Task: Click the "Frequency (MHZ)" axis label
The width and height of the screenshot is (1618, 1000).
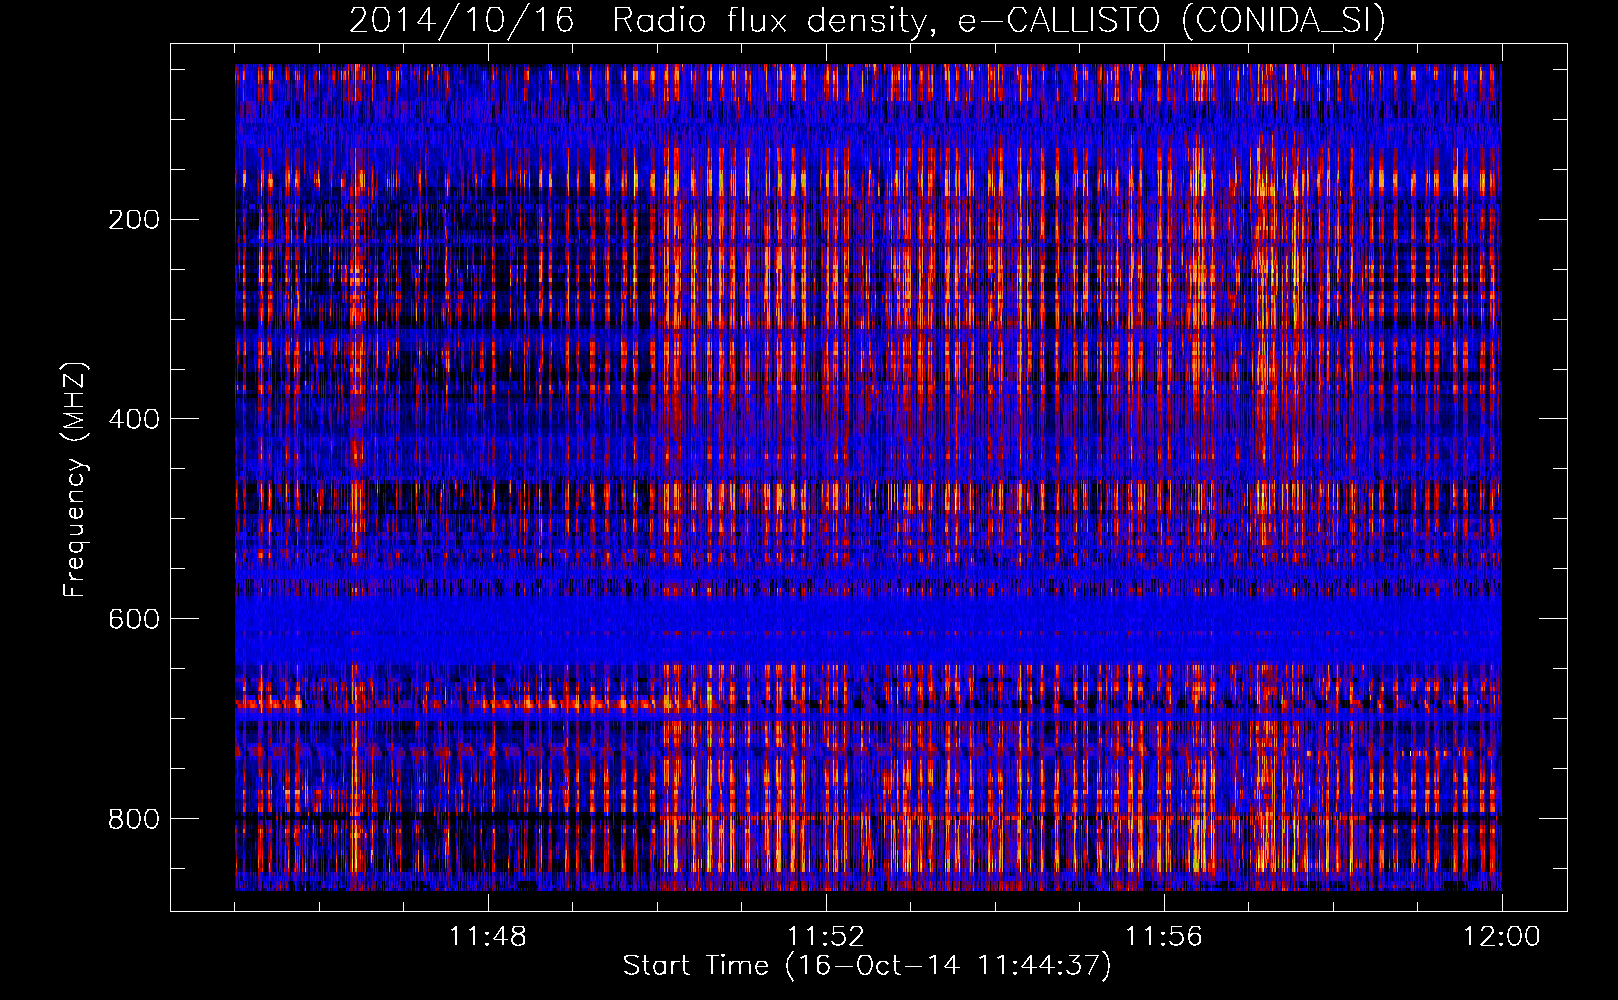Action: coord(75,479)
